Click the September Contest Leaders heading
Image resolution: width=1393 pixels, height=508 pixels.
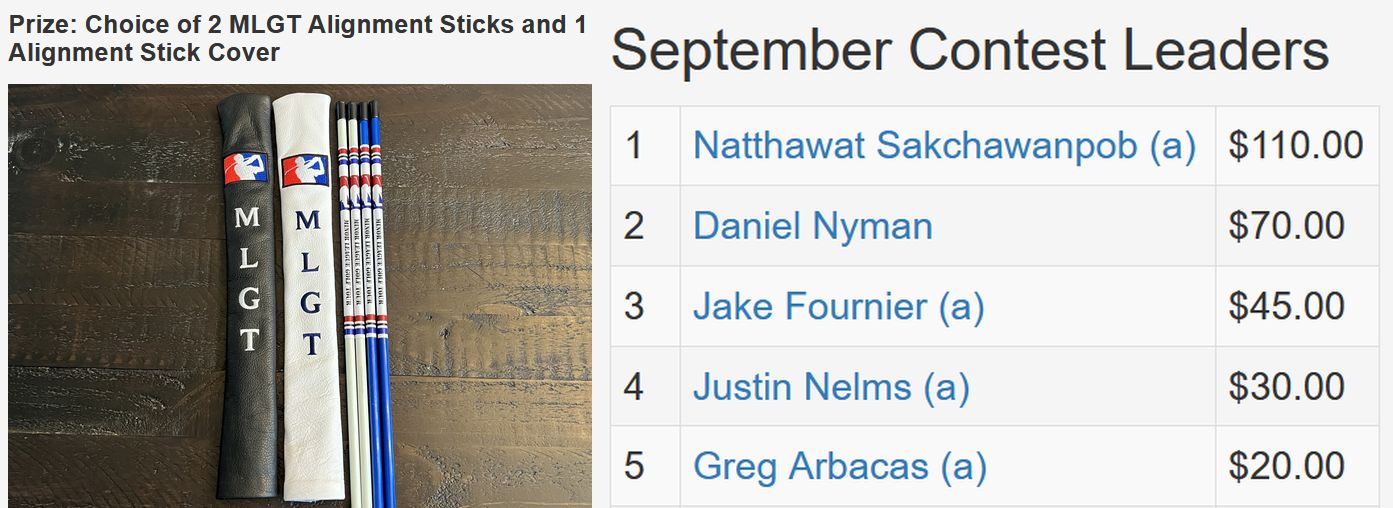click(x=970, y=50)
